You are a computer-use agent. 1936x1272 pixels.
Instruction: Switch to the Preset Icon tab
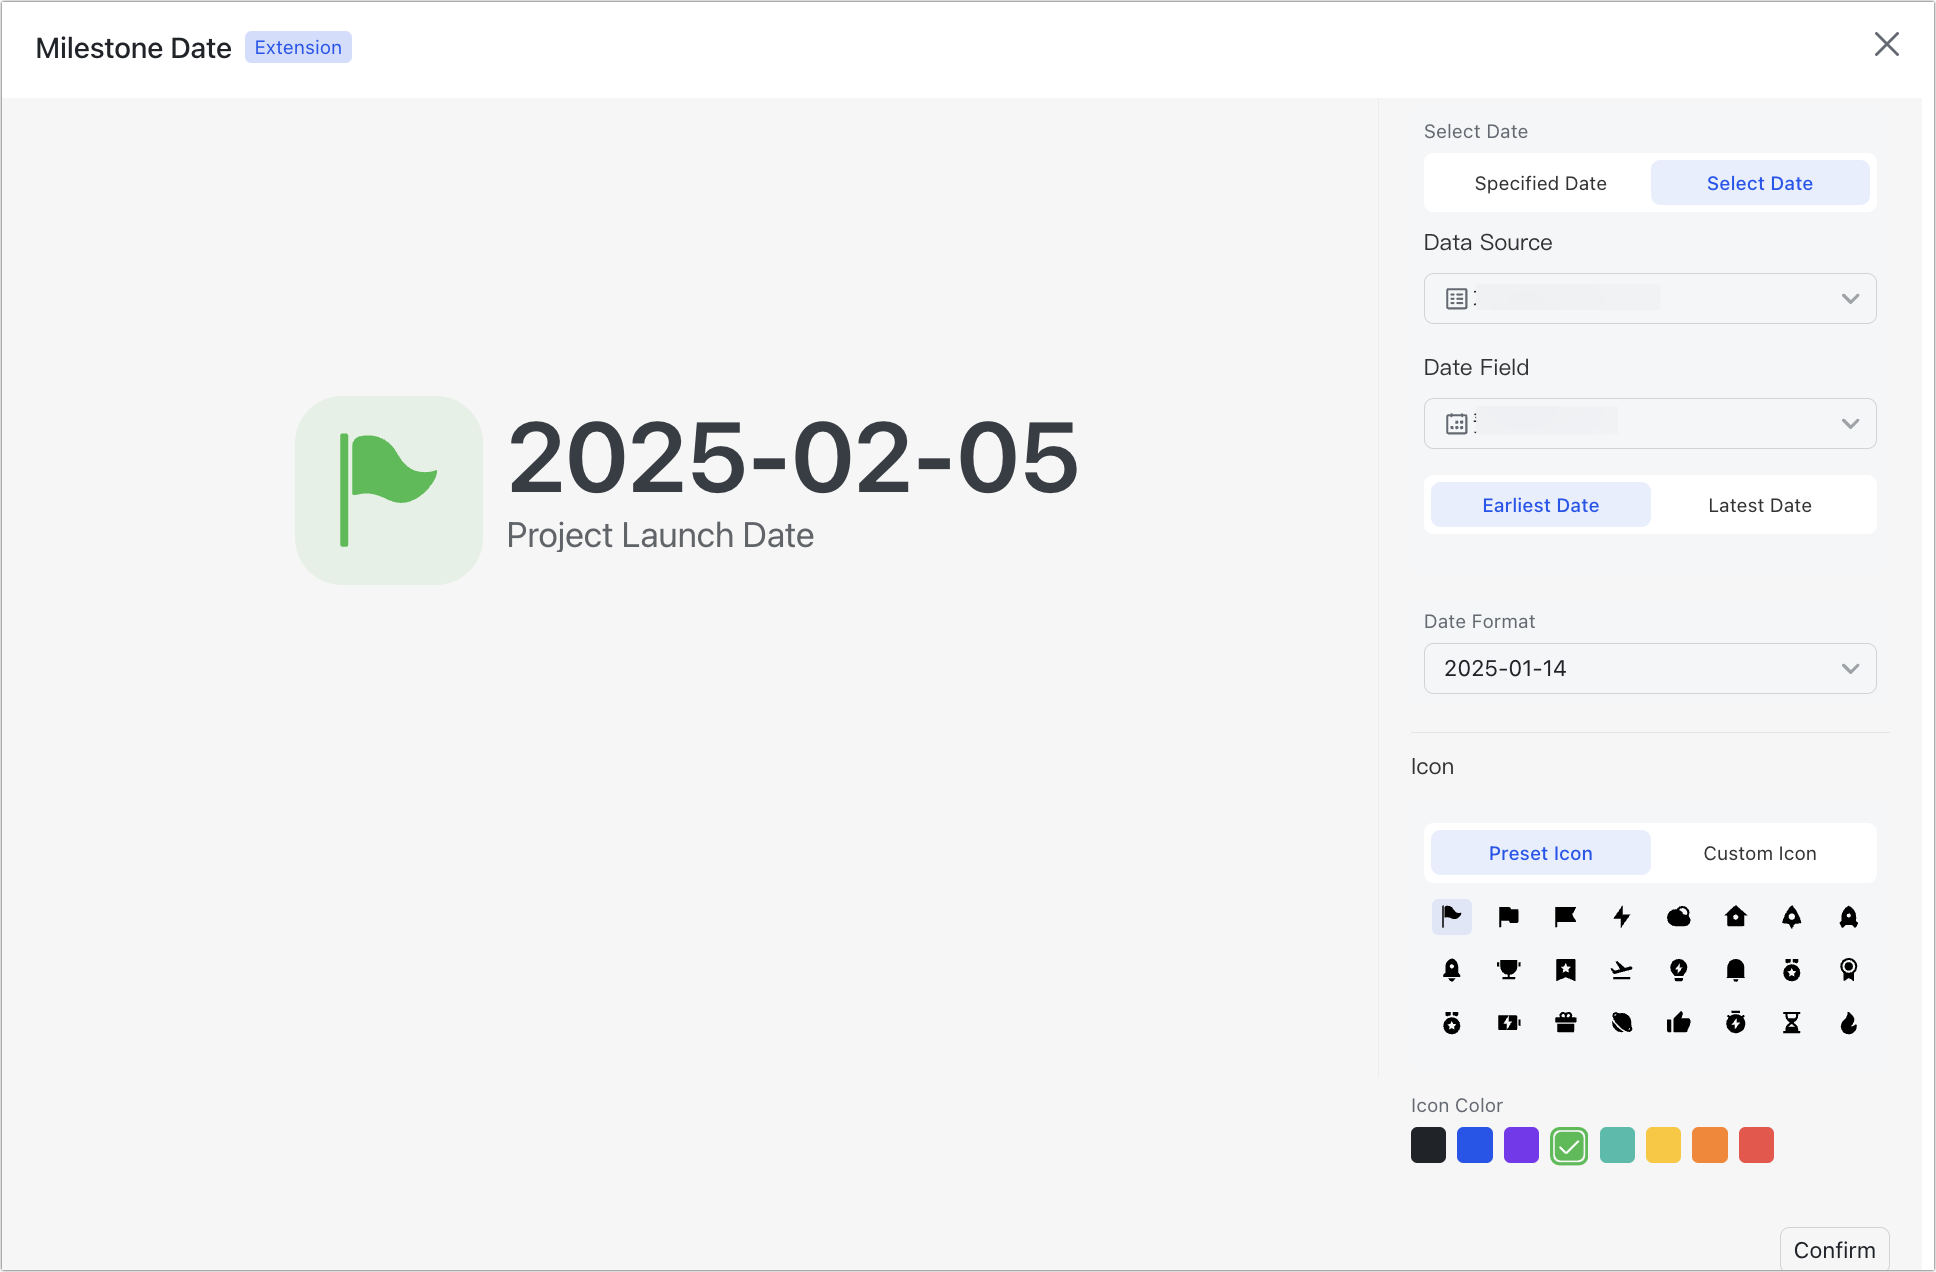[1540, 853]
